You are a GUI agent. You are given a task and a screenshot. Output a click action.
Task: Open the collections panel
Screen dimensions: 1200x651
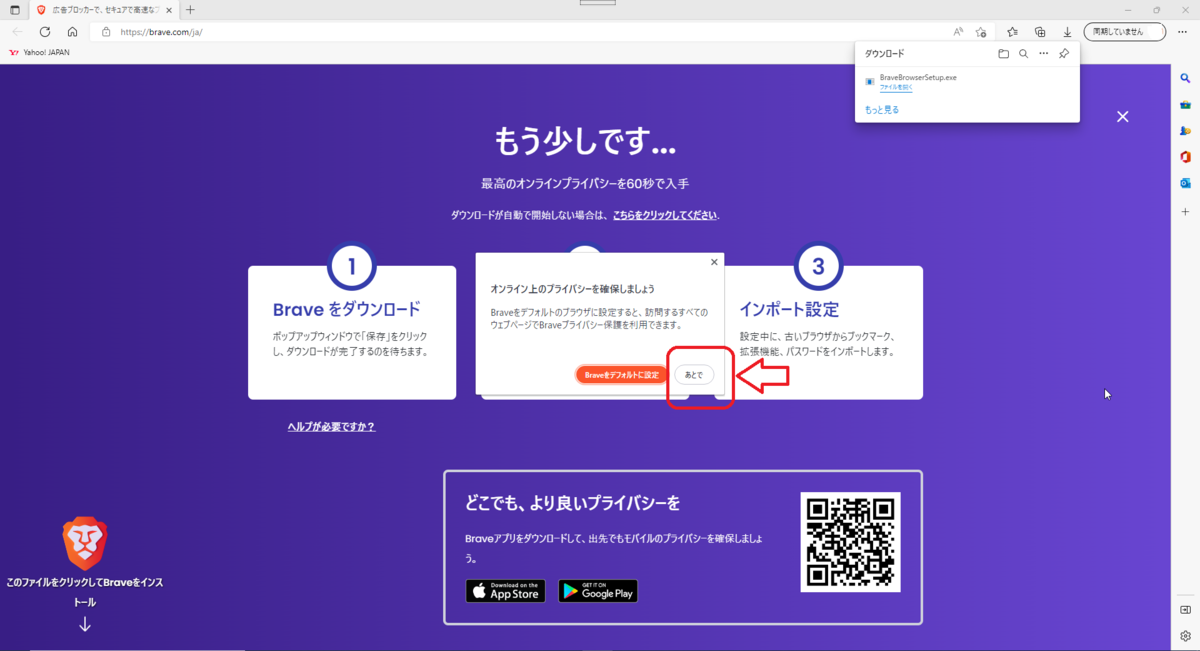1040,32
